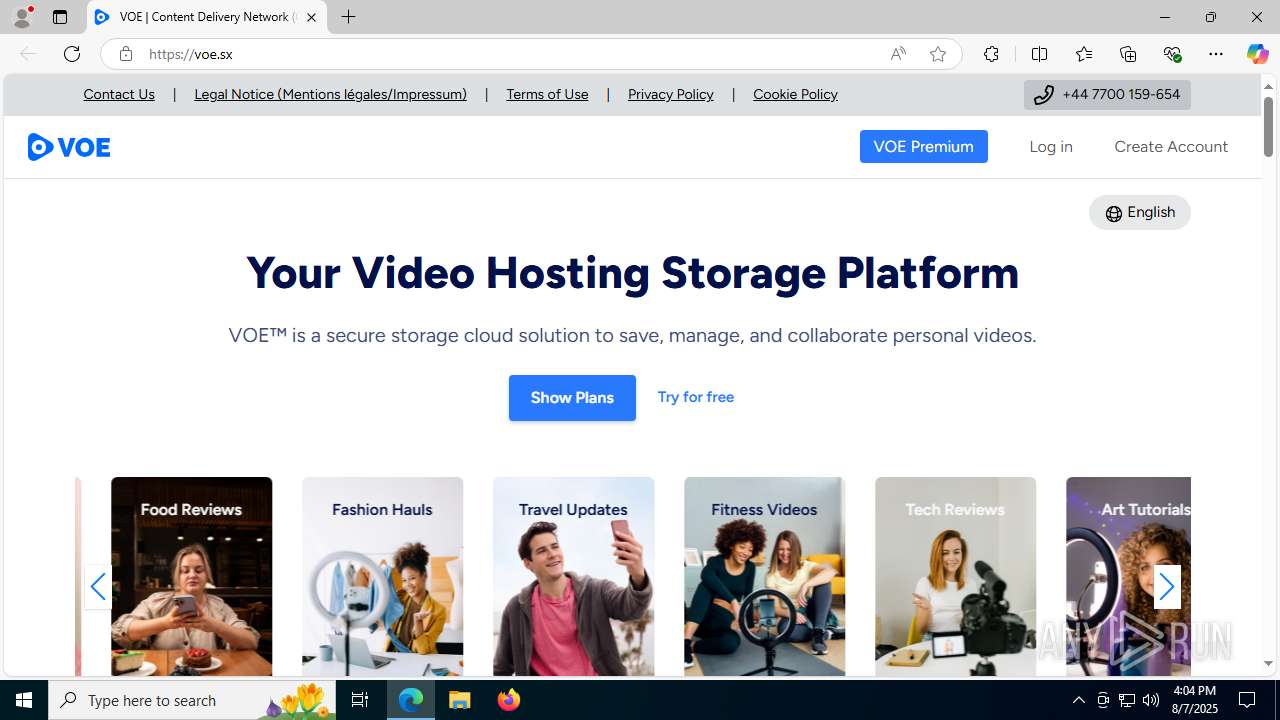Open volume control in tray

coord(1151,700)
